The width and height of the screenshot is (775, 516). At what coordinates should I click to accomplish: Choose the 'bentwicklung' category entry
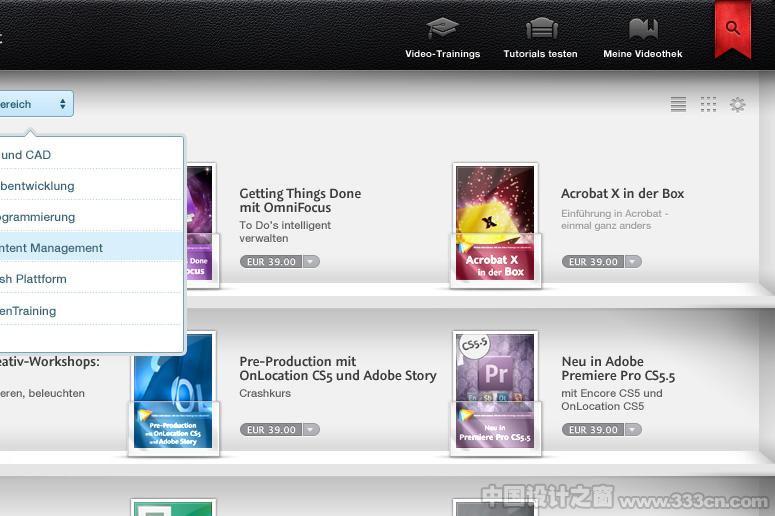tap(91, 186)
